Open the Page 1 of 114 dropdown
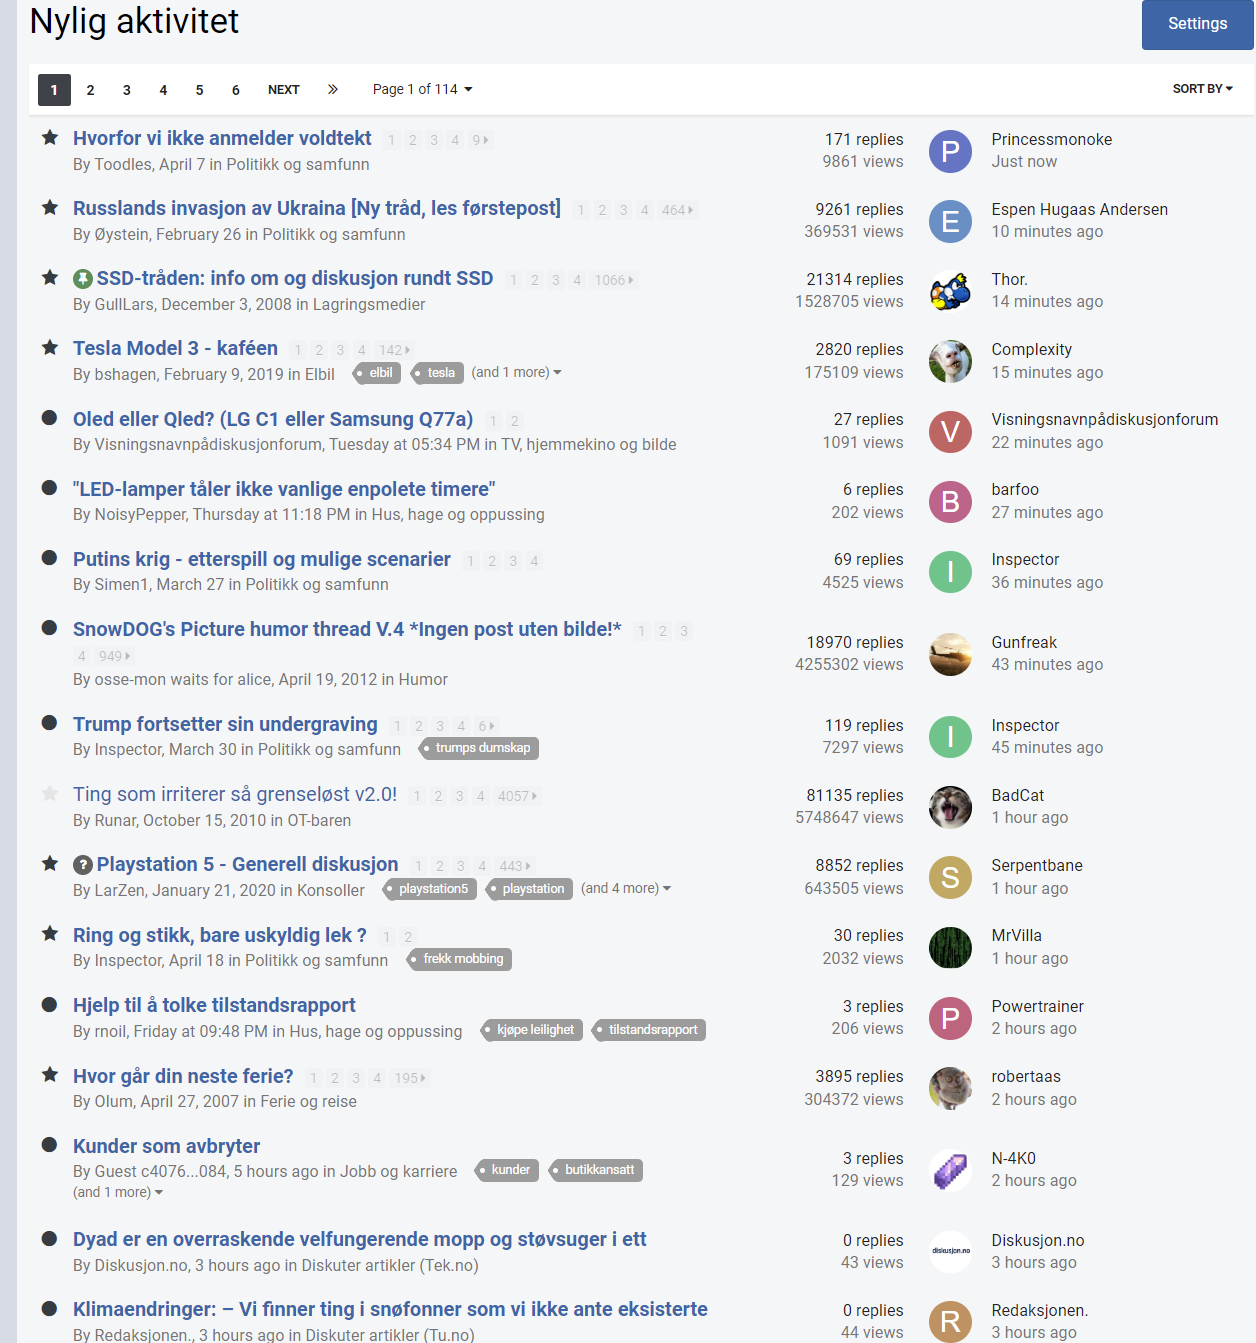The width and height of the screenshot is (1256, 1343). [x=422, y=89]
